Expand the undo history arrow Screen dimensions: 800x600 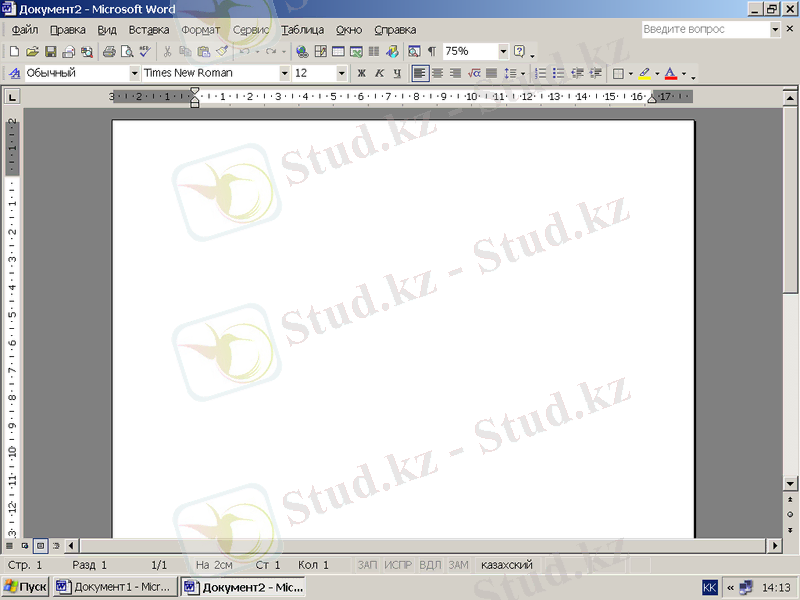[x=257, y=52]
